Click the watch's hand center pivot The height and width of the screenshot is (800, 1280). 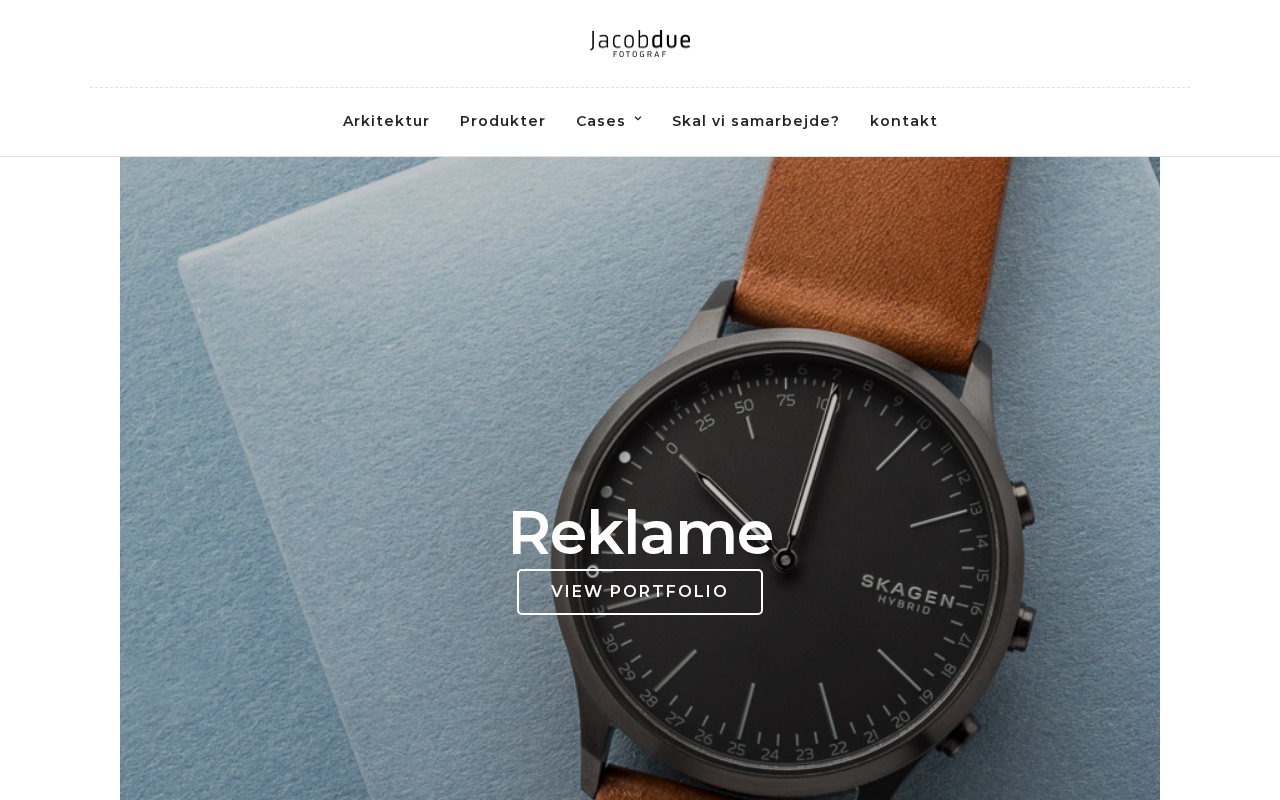tap(786, 559)
